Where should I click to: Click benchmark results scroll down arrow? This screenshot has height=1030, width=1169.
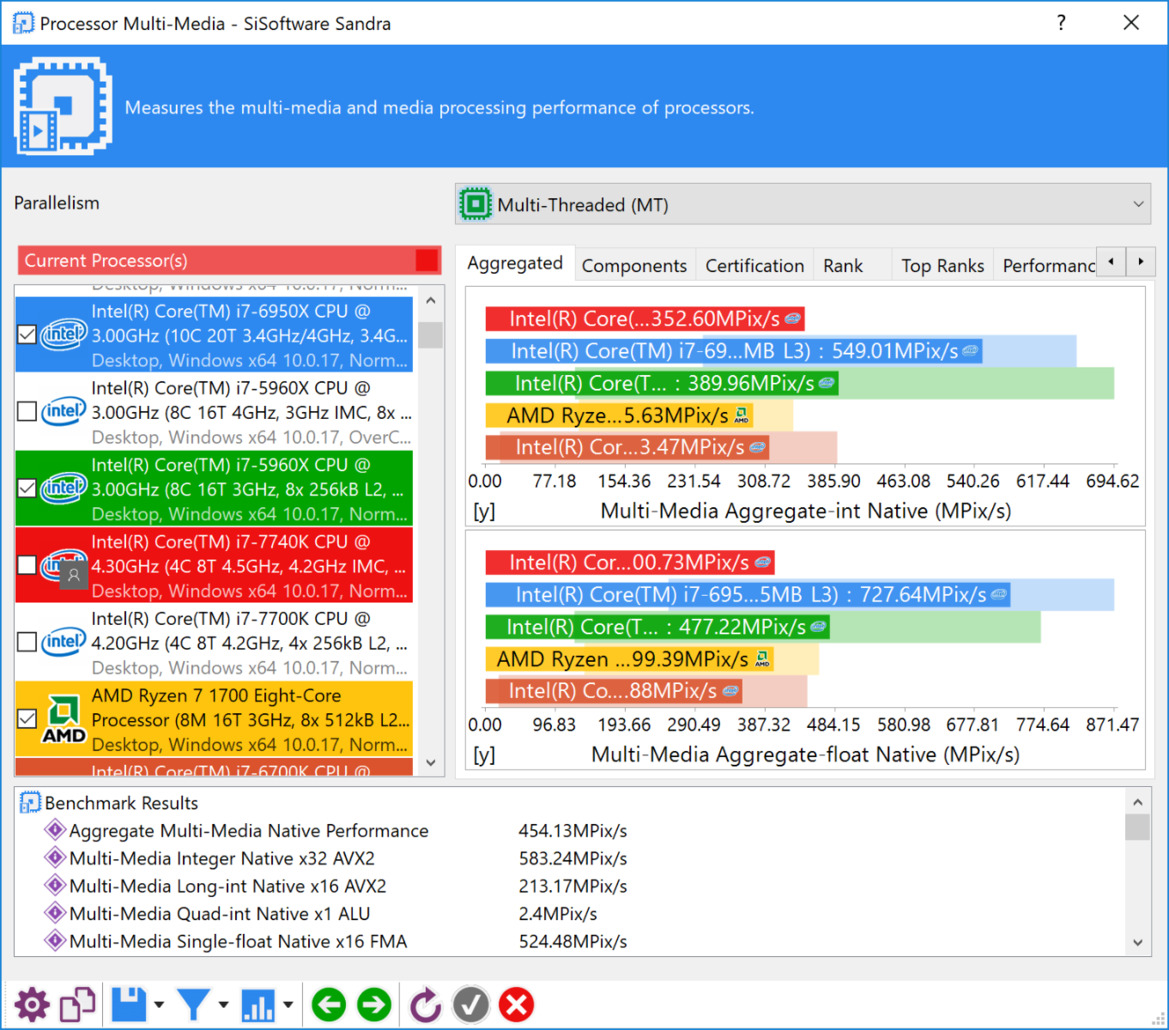click(1138, 942)
